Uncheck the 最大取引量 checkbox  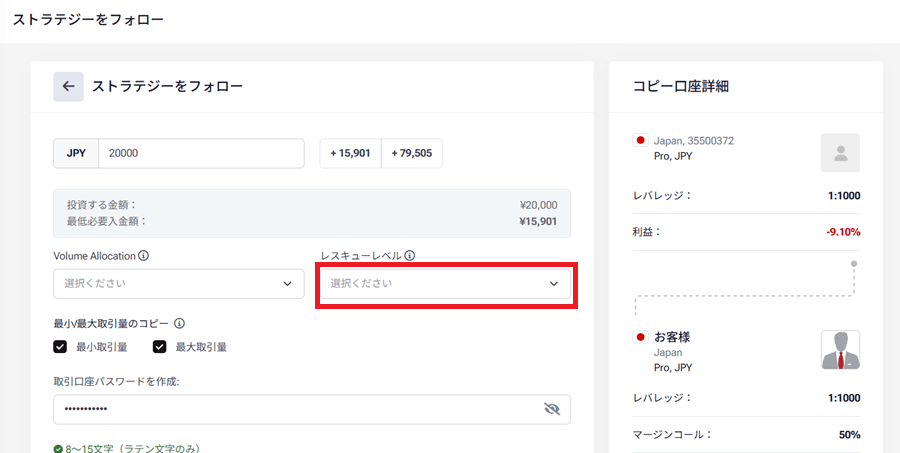tap(160, 347)
